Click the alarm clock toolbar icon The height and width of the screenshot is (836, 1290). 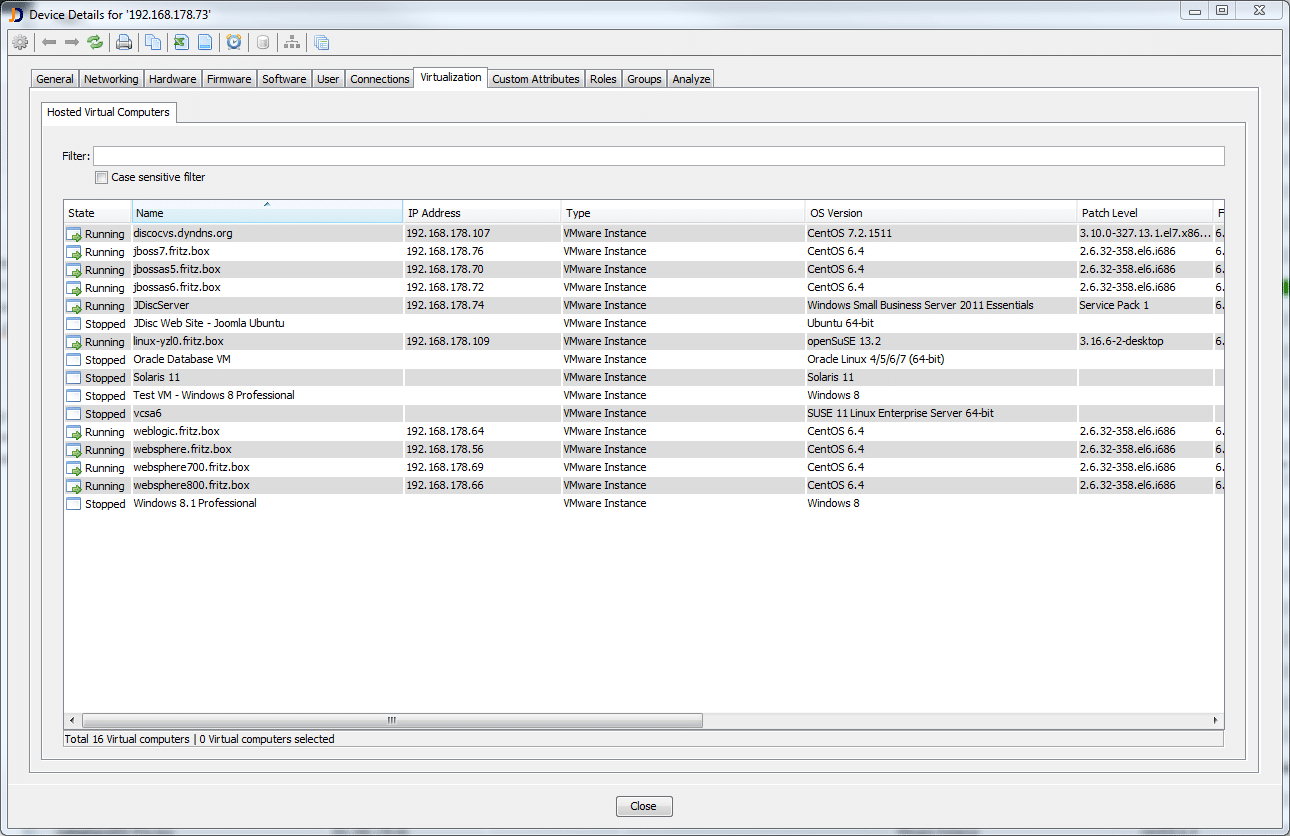(x=234, y=42)
